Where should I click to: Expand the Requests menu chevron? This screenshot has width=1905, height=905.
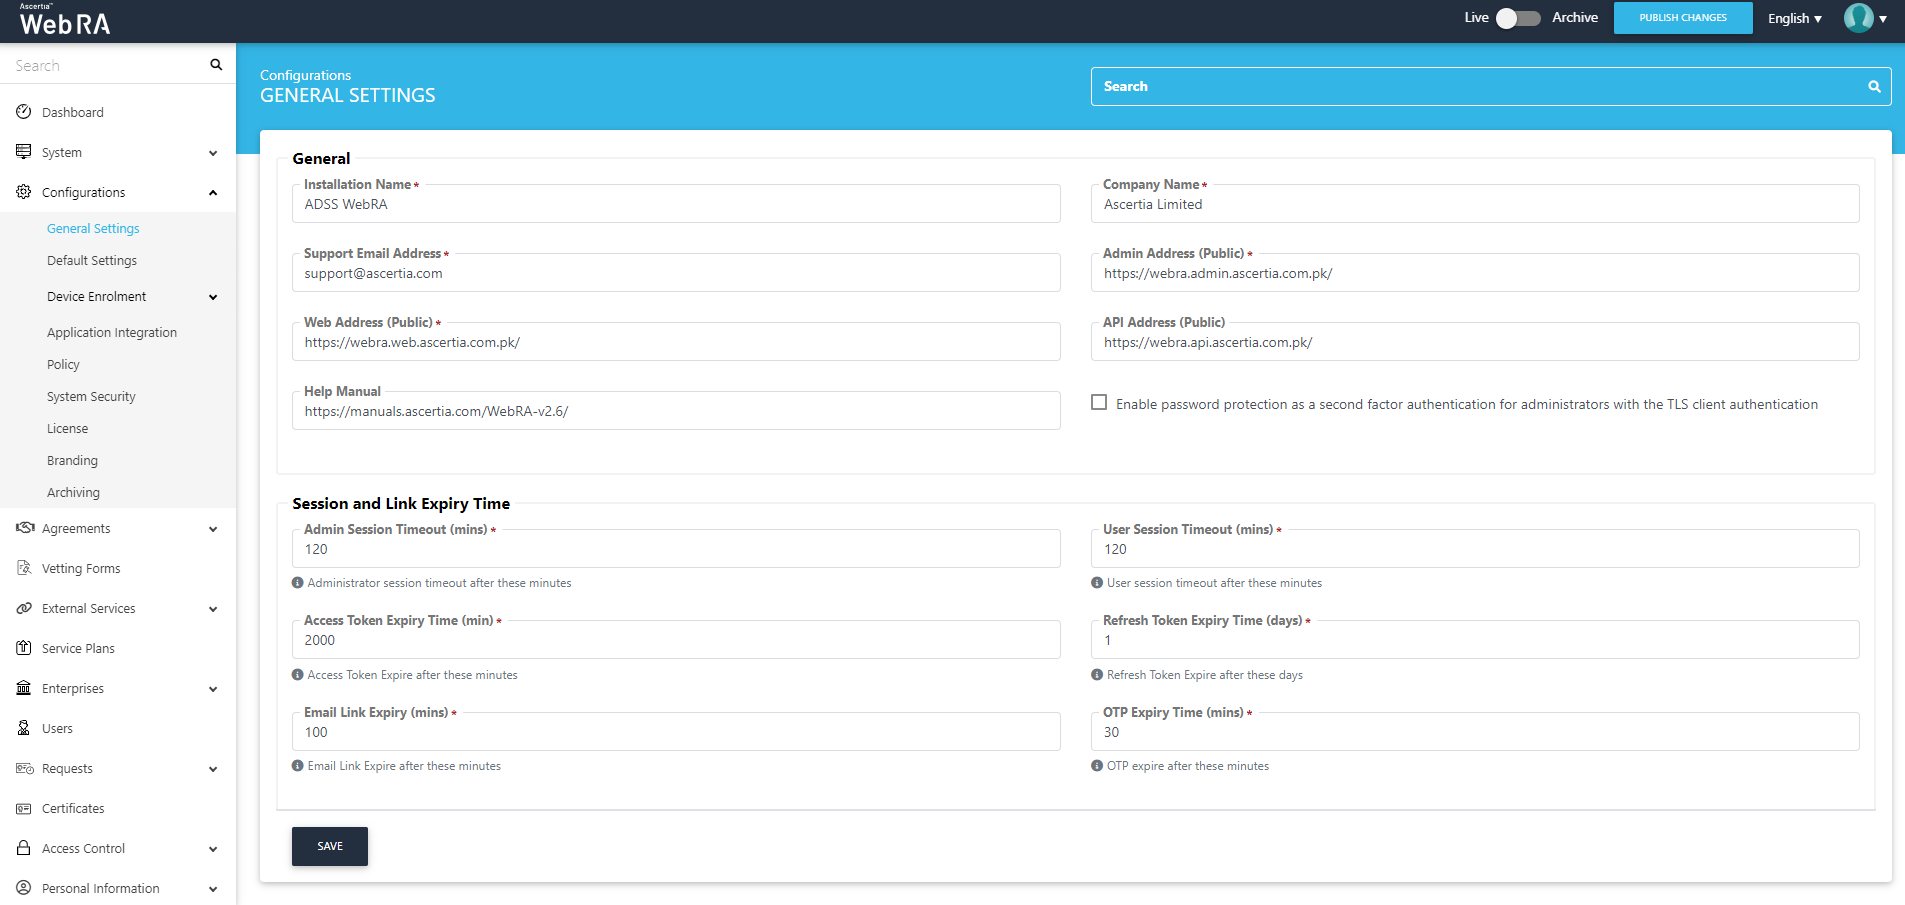(x=213, y=769)
